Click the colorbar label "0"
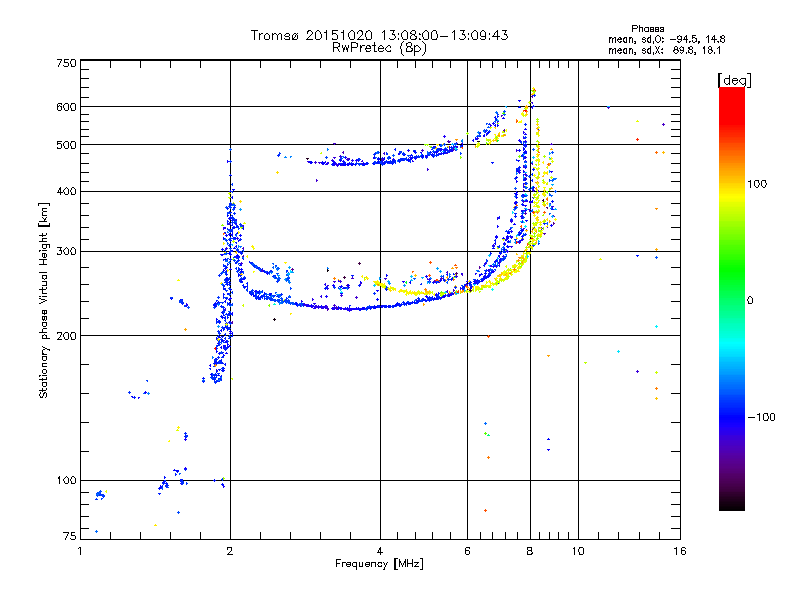Image resolution: width=800 pixels, height=600 pixels. click(x=750, y=301)
